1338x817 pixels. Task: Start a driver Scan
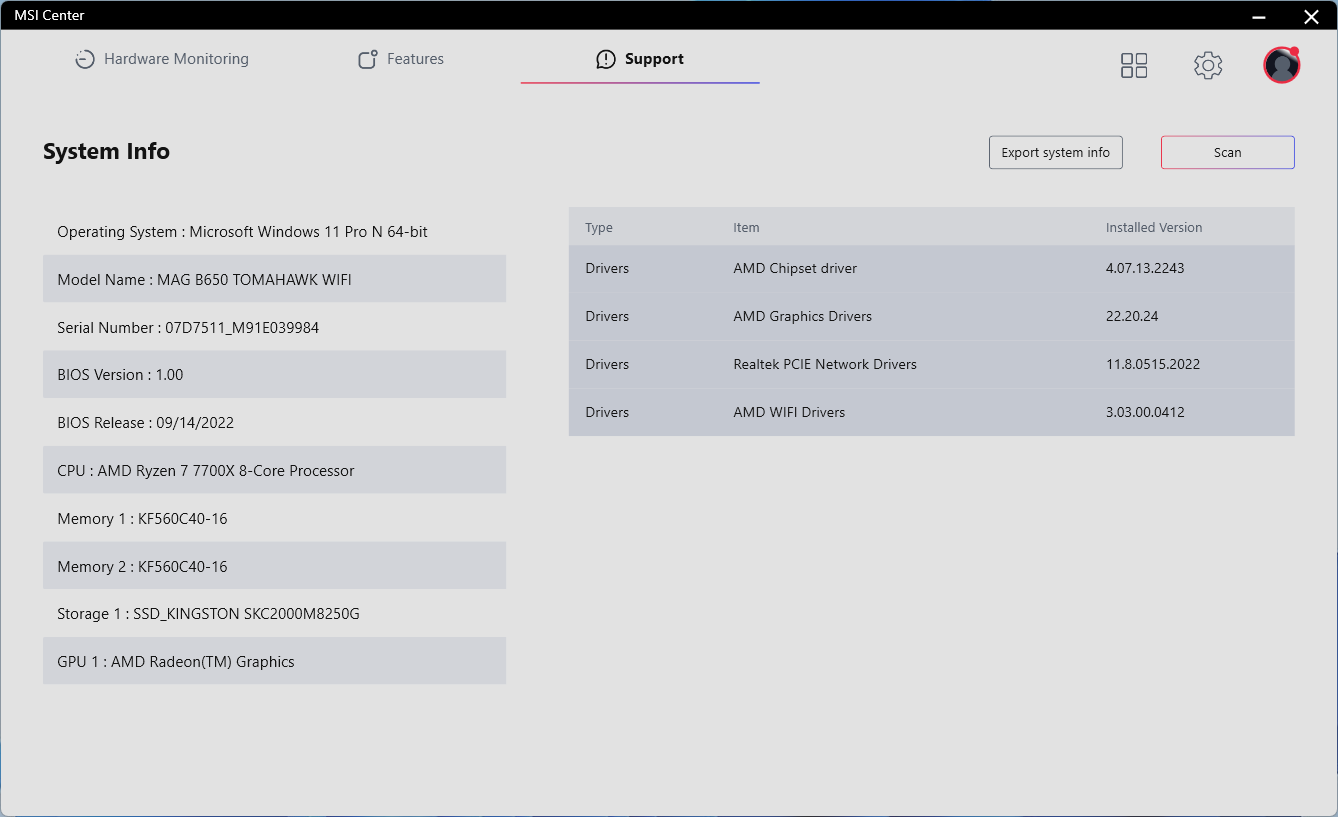coord(1227,153)
